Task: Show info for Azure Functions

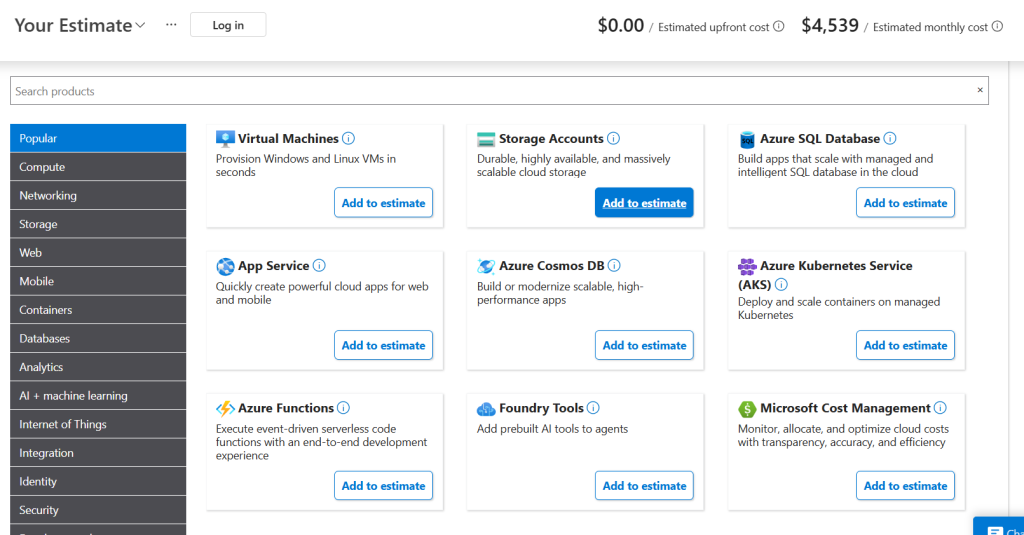Action: click(x=344, y=408)
